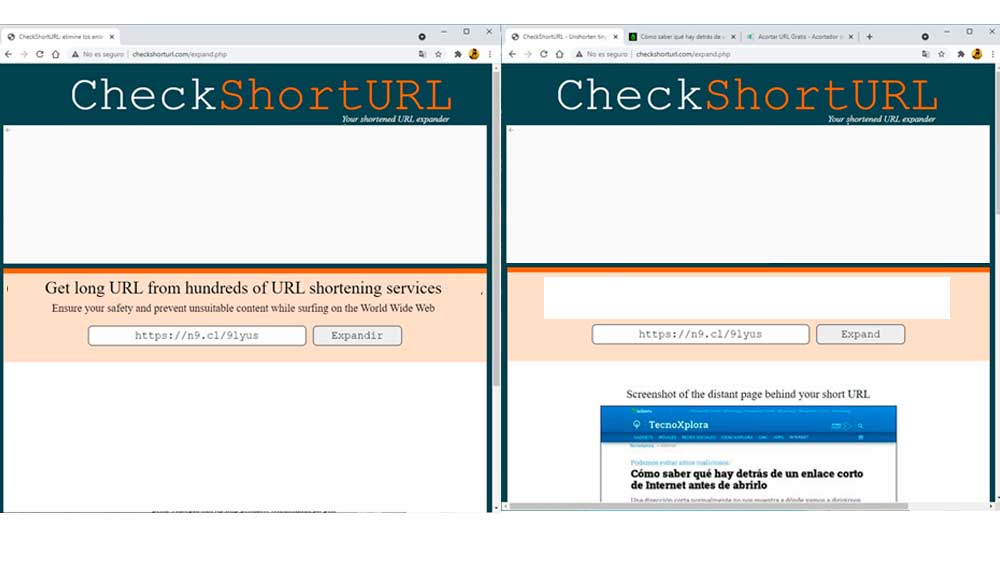This screenshot has width=1000, height=567.
Task: Click the vertical scrollbar in right window
Action: 994,200
